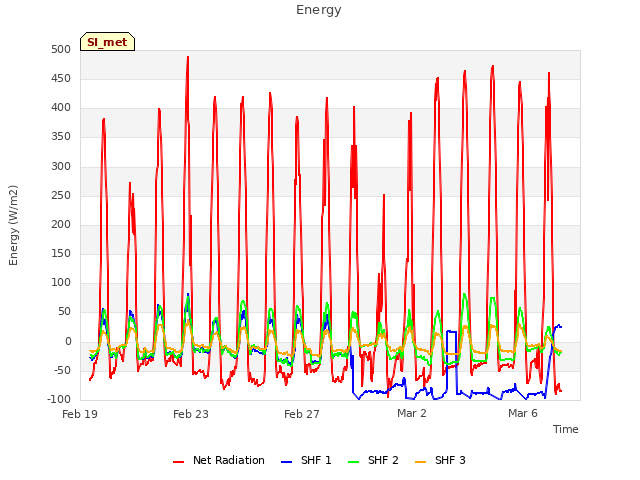640x480 pixels.
Task: Click the Feb 23 x-axis tick label
Action: coord(191,414)
